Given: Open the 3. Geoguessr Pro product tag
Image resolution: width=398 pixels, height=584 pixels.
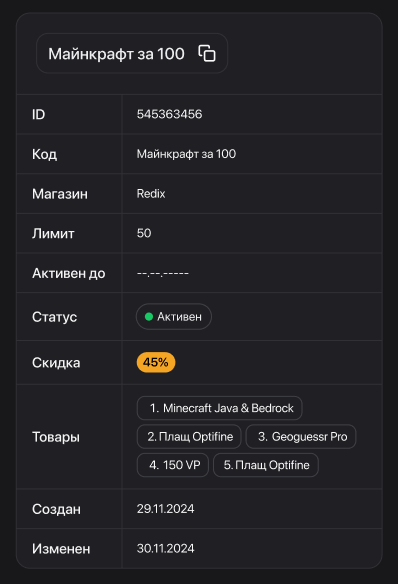Looking at the screenshot, I should click(x=301, y=437).
